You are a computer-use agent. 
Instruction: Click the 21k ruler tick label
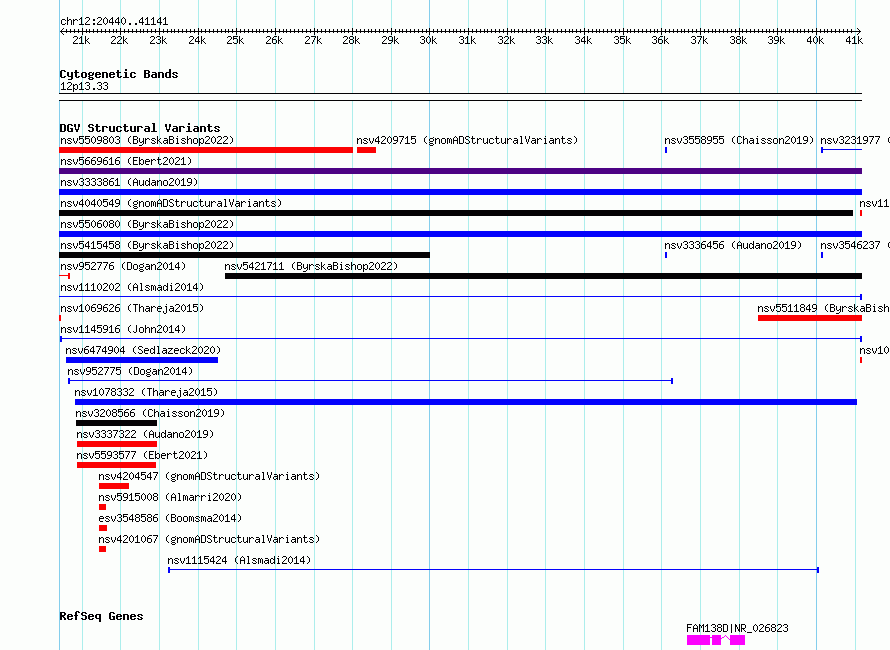(x=81, y=40)
